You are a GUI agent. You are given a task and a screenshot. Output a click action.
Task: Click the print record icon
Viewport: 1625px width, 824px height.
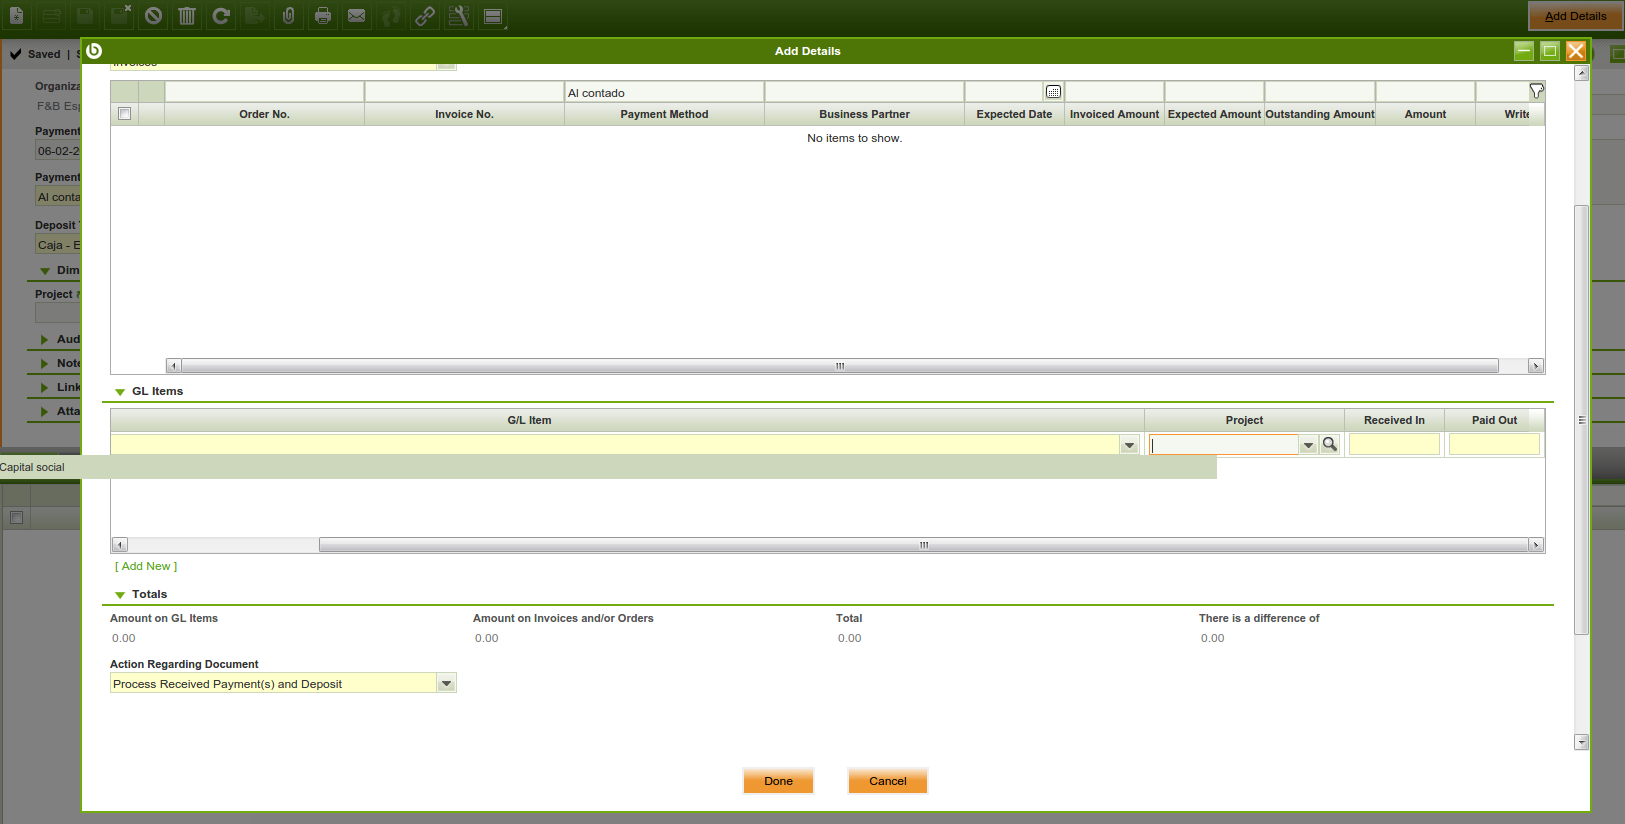pos(323,16)
